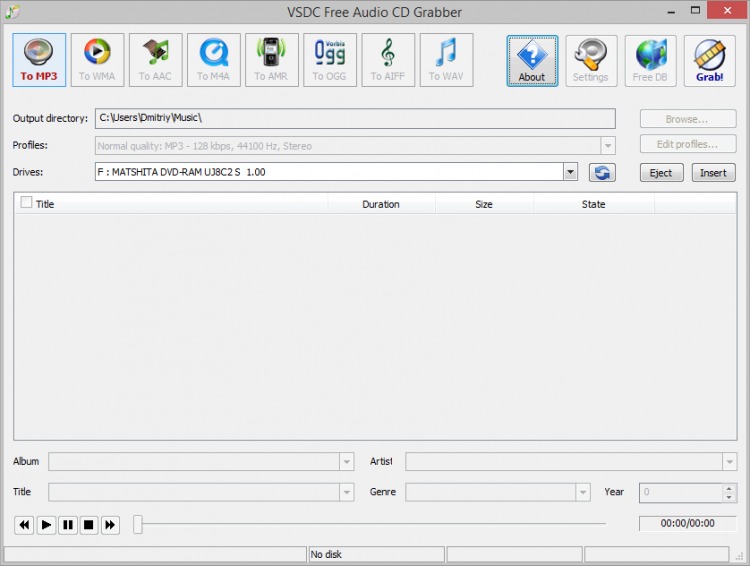Eject the disc tray
The width and height of the screenshot is (750, 566).
[662, 173]
